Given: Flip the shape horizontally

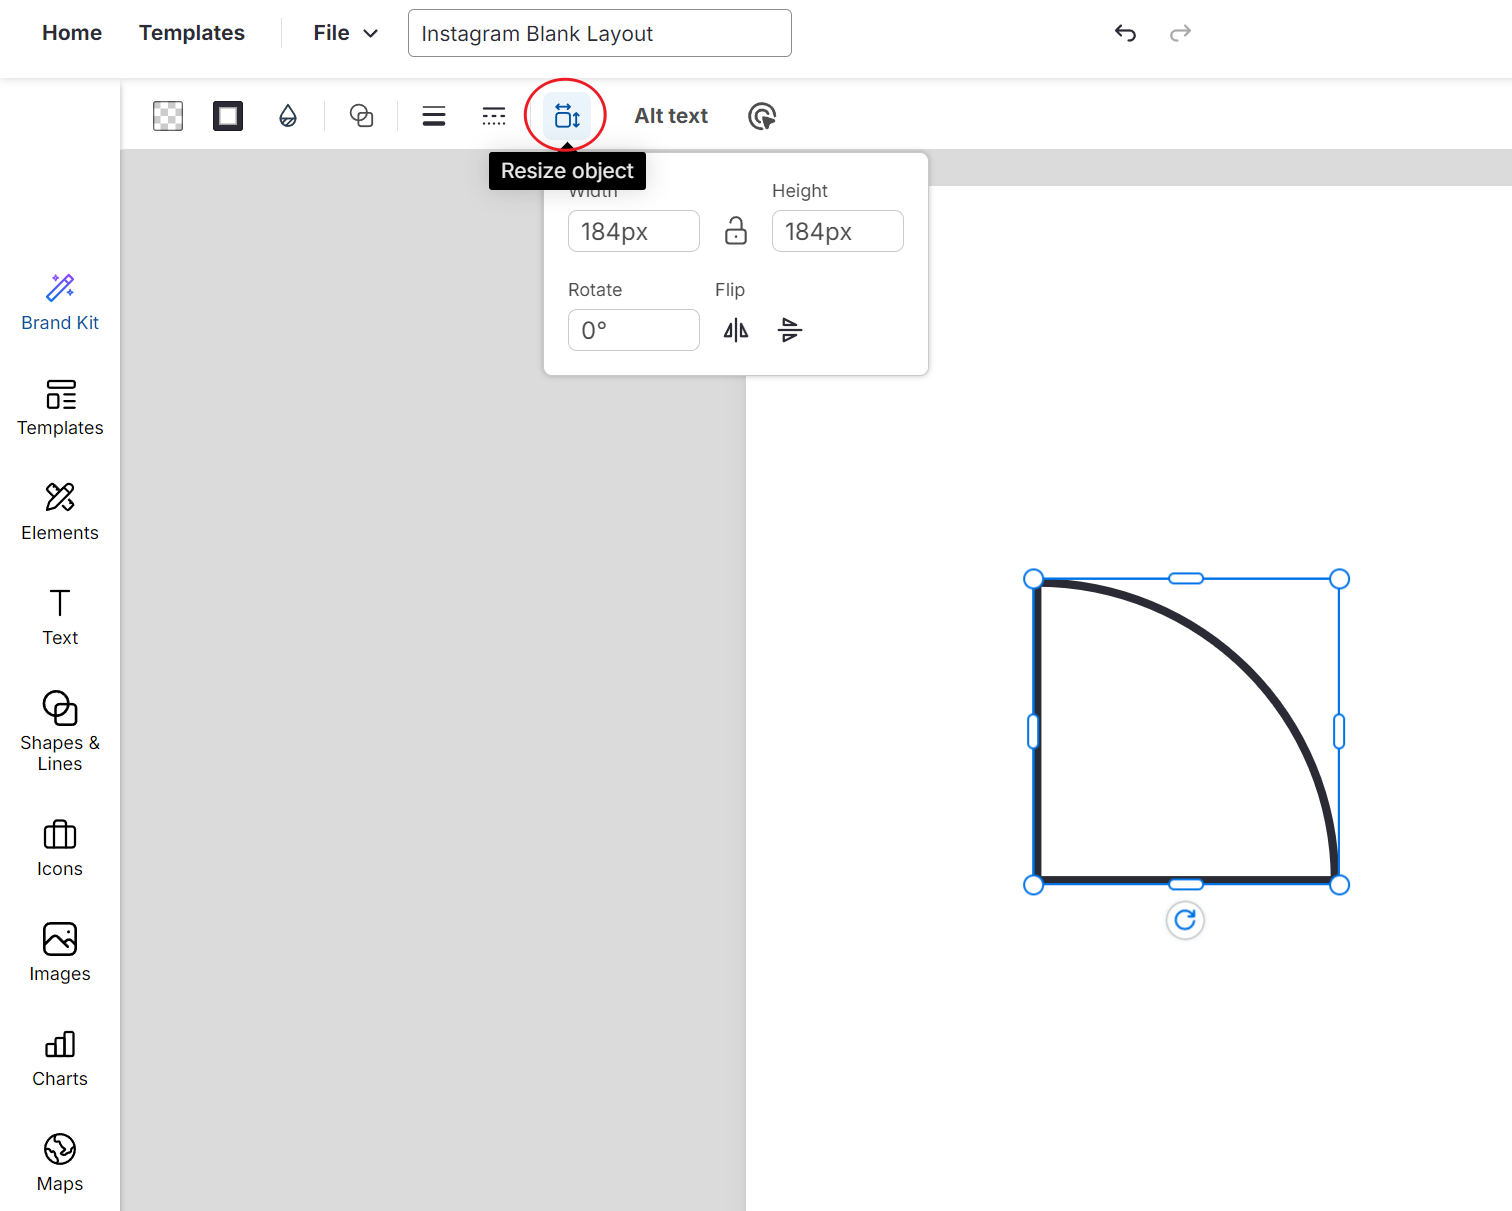Looking at the screenshot, I should (736, 330).
